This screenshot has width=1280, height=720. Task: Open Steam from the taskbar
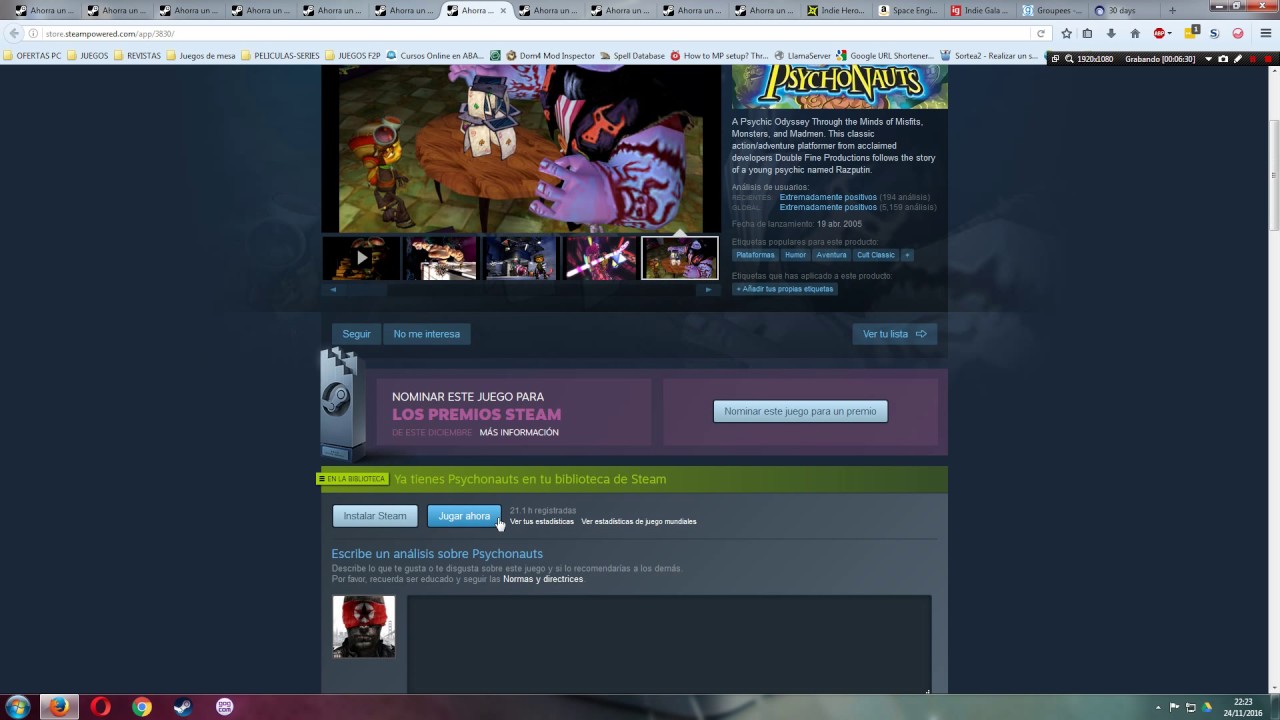coord(183,707)
